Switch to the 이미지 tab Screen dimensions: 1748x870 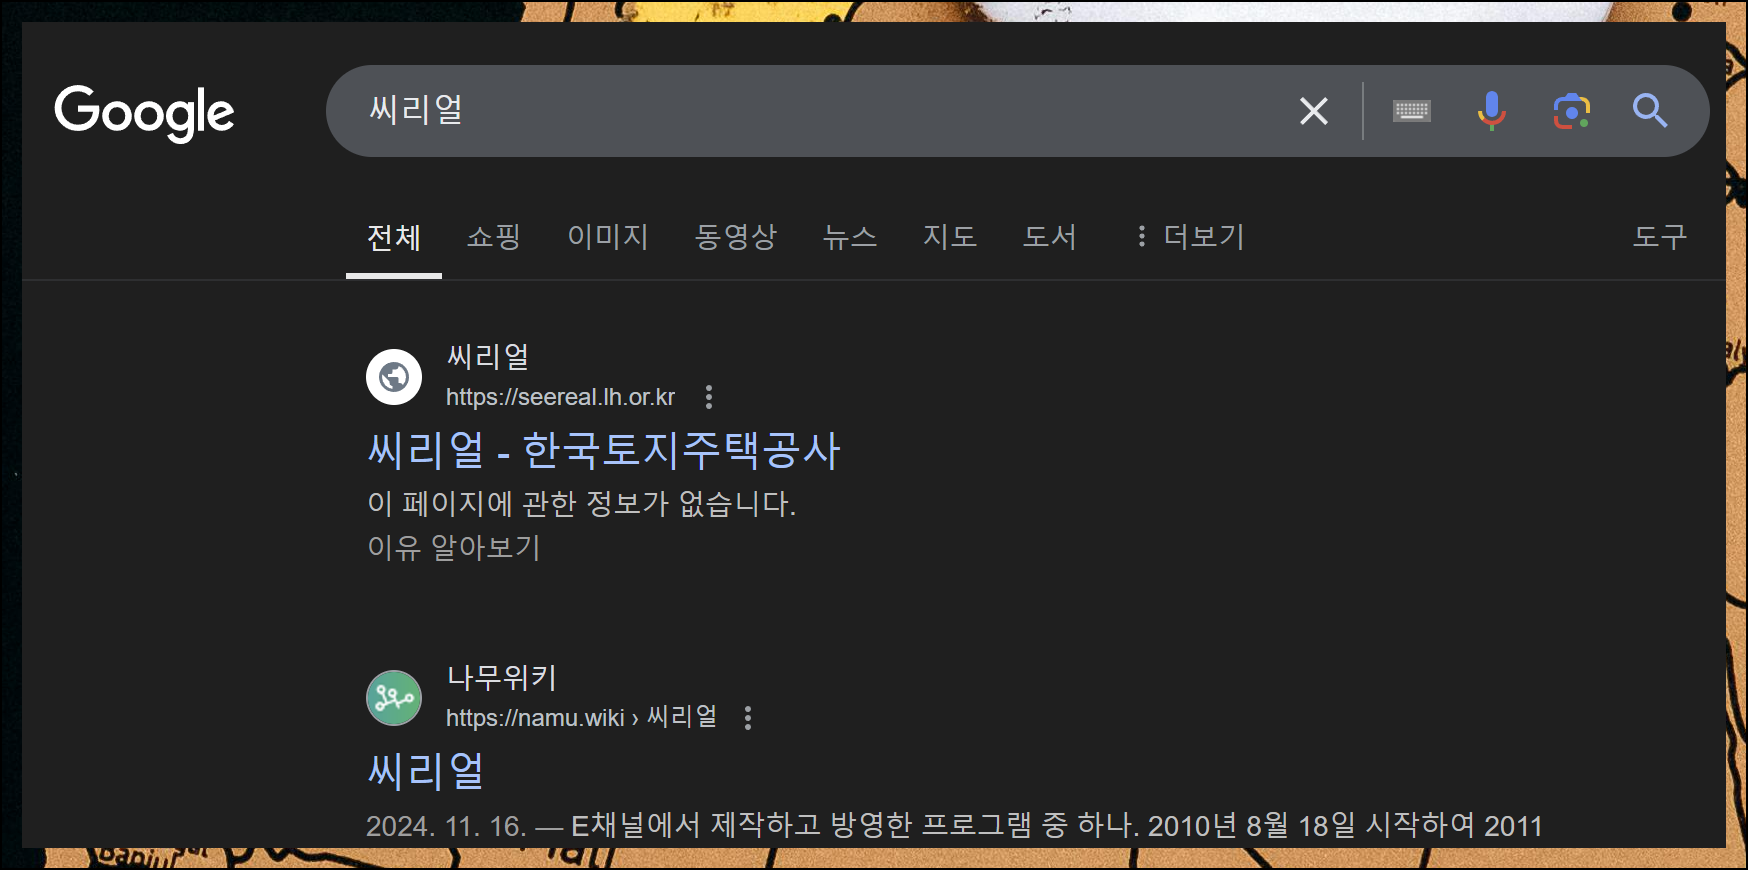[608, 237]
